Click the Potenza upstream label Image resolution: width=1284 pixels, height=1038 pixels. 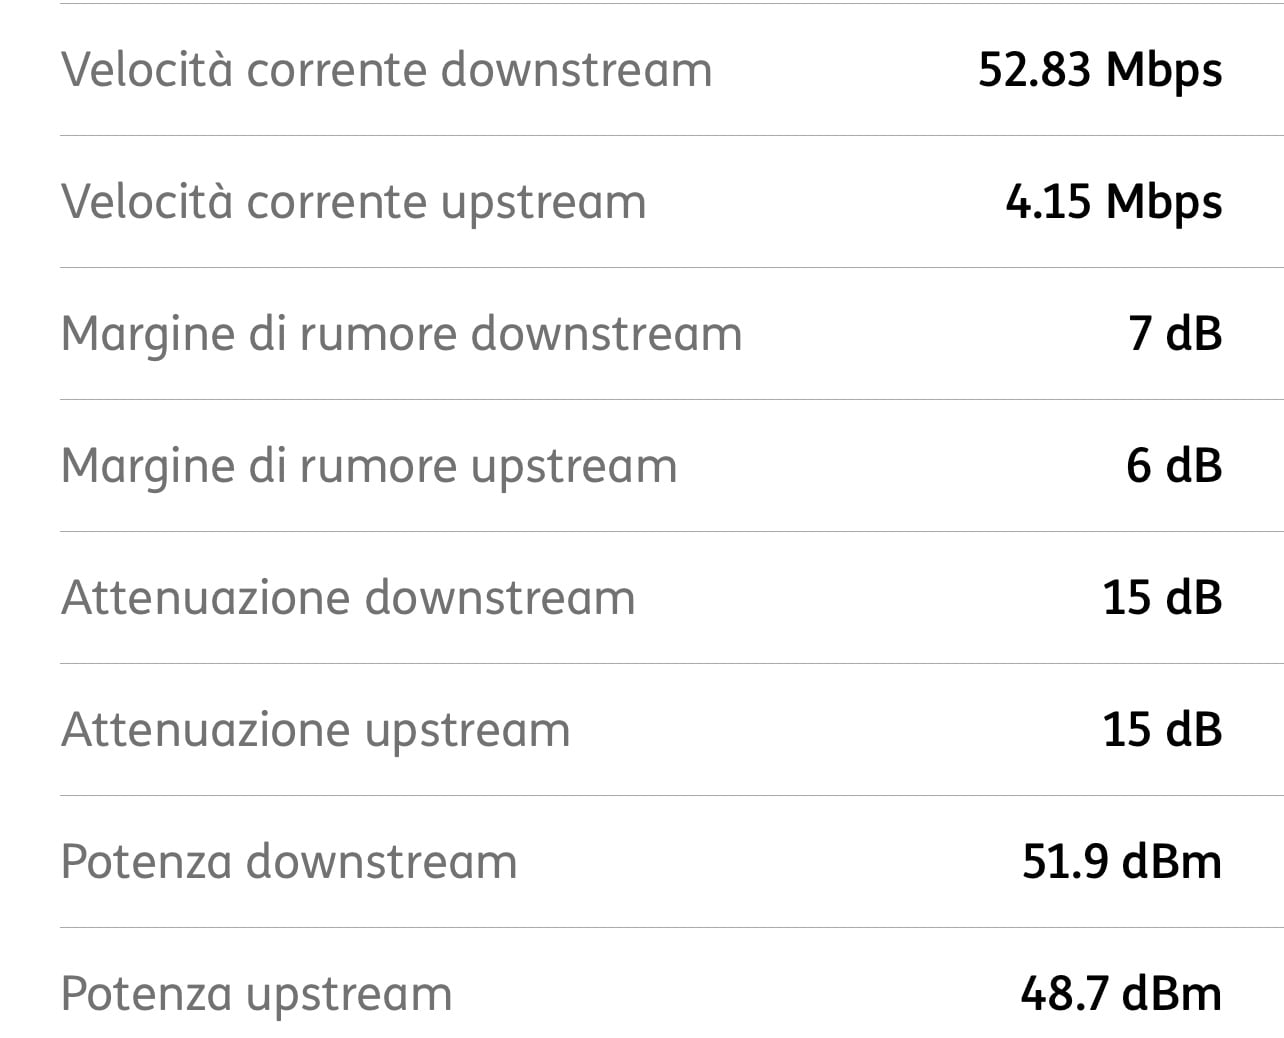click(x=256, y=994)
